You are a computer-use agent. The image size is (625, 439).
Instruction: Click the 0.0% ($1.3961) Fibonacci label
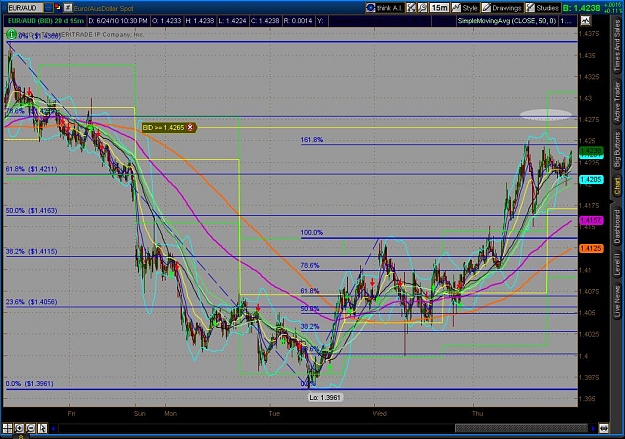click(x=29, y=384)
